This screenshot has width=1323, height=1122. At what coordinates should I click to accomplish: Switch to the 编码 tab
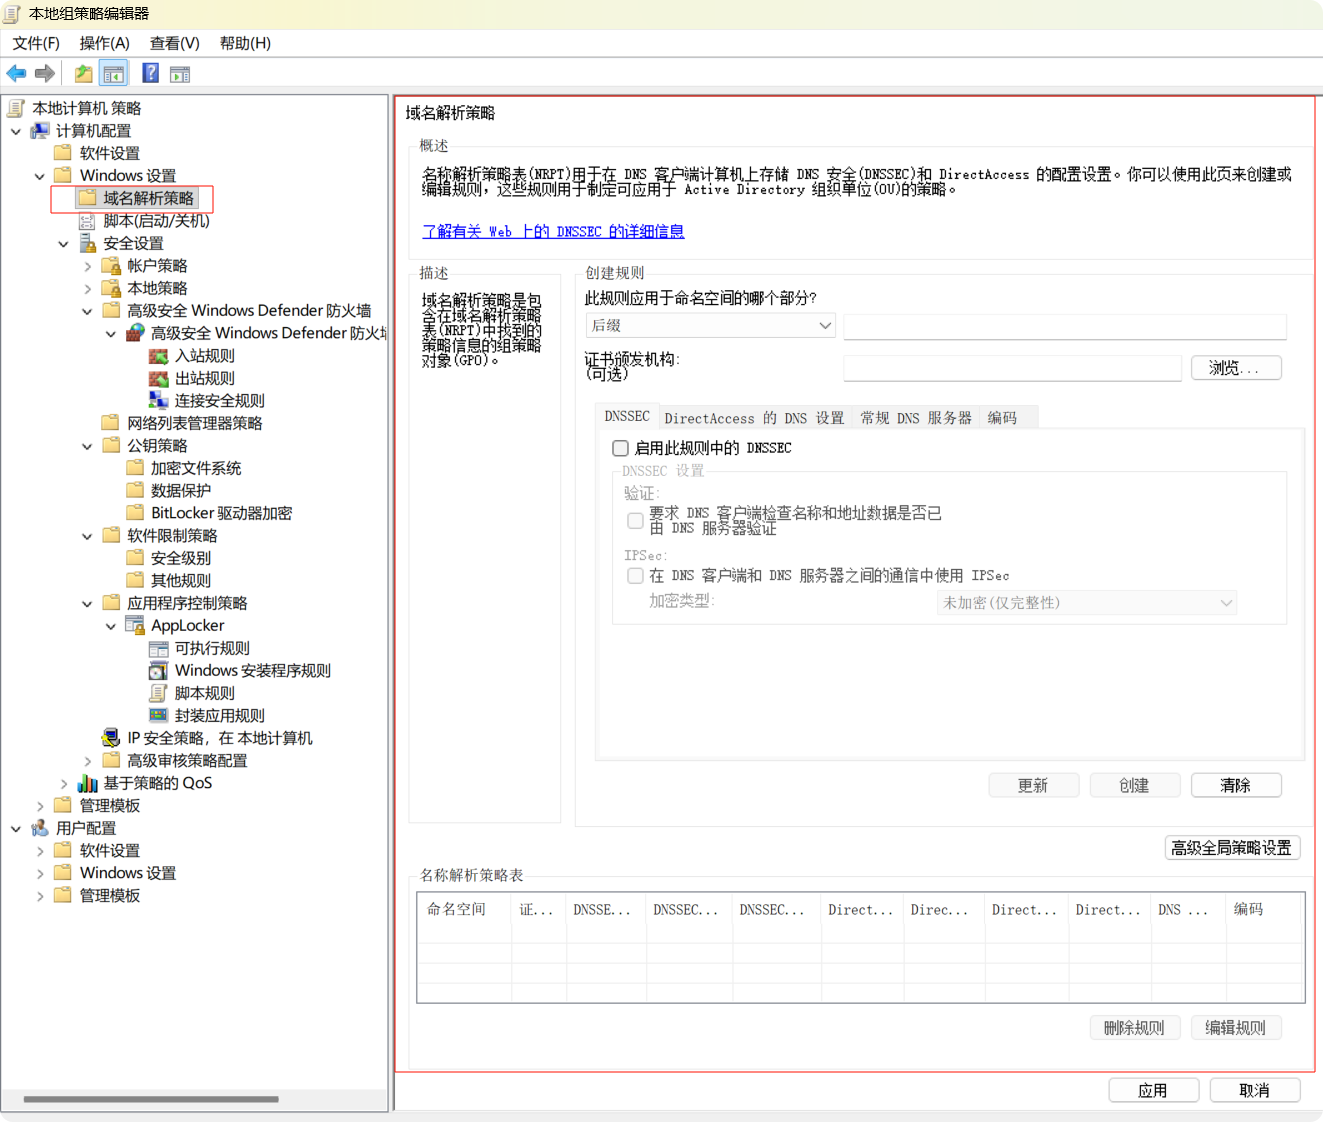coord(1002,418)
